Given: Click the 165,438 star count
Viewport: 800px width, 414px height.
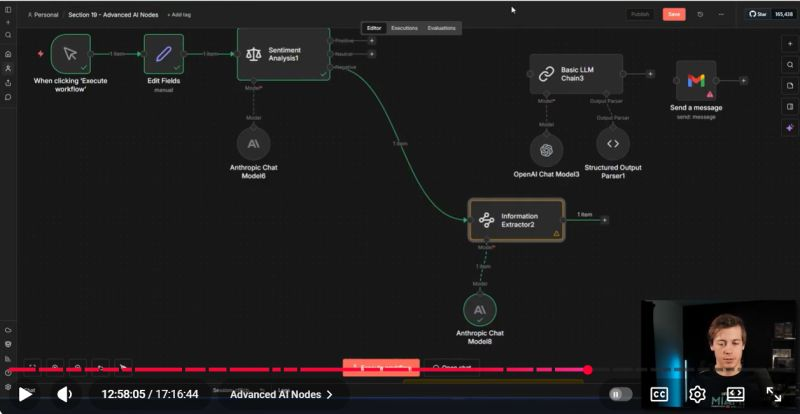Looking at the screenshot, I should click(x=784, y=14).
